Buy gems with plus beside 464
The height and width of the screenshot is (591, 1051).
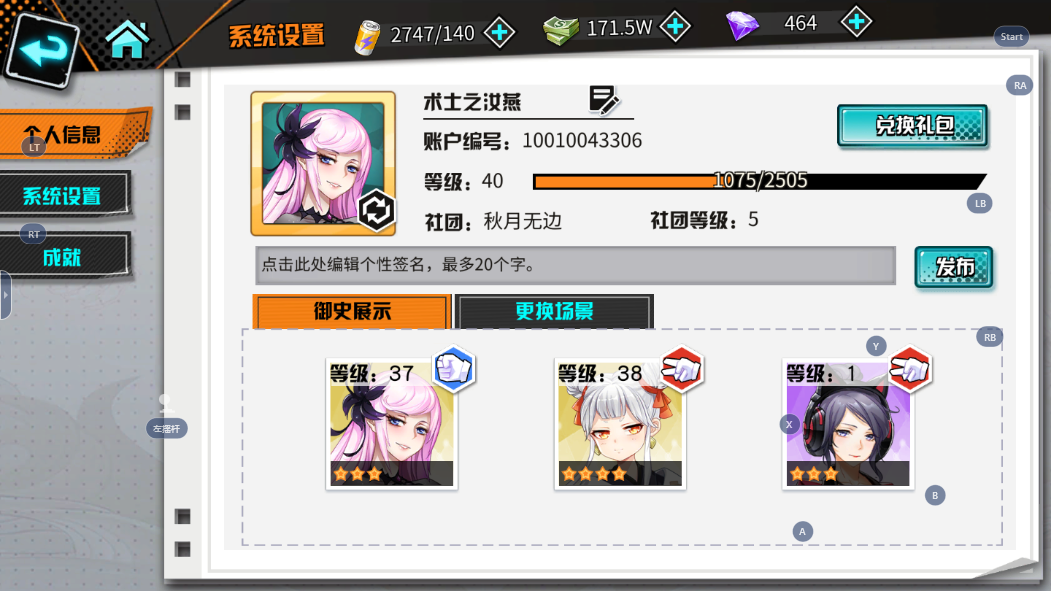coord(857,22)
